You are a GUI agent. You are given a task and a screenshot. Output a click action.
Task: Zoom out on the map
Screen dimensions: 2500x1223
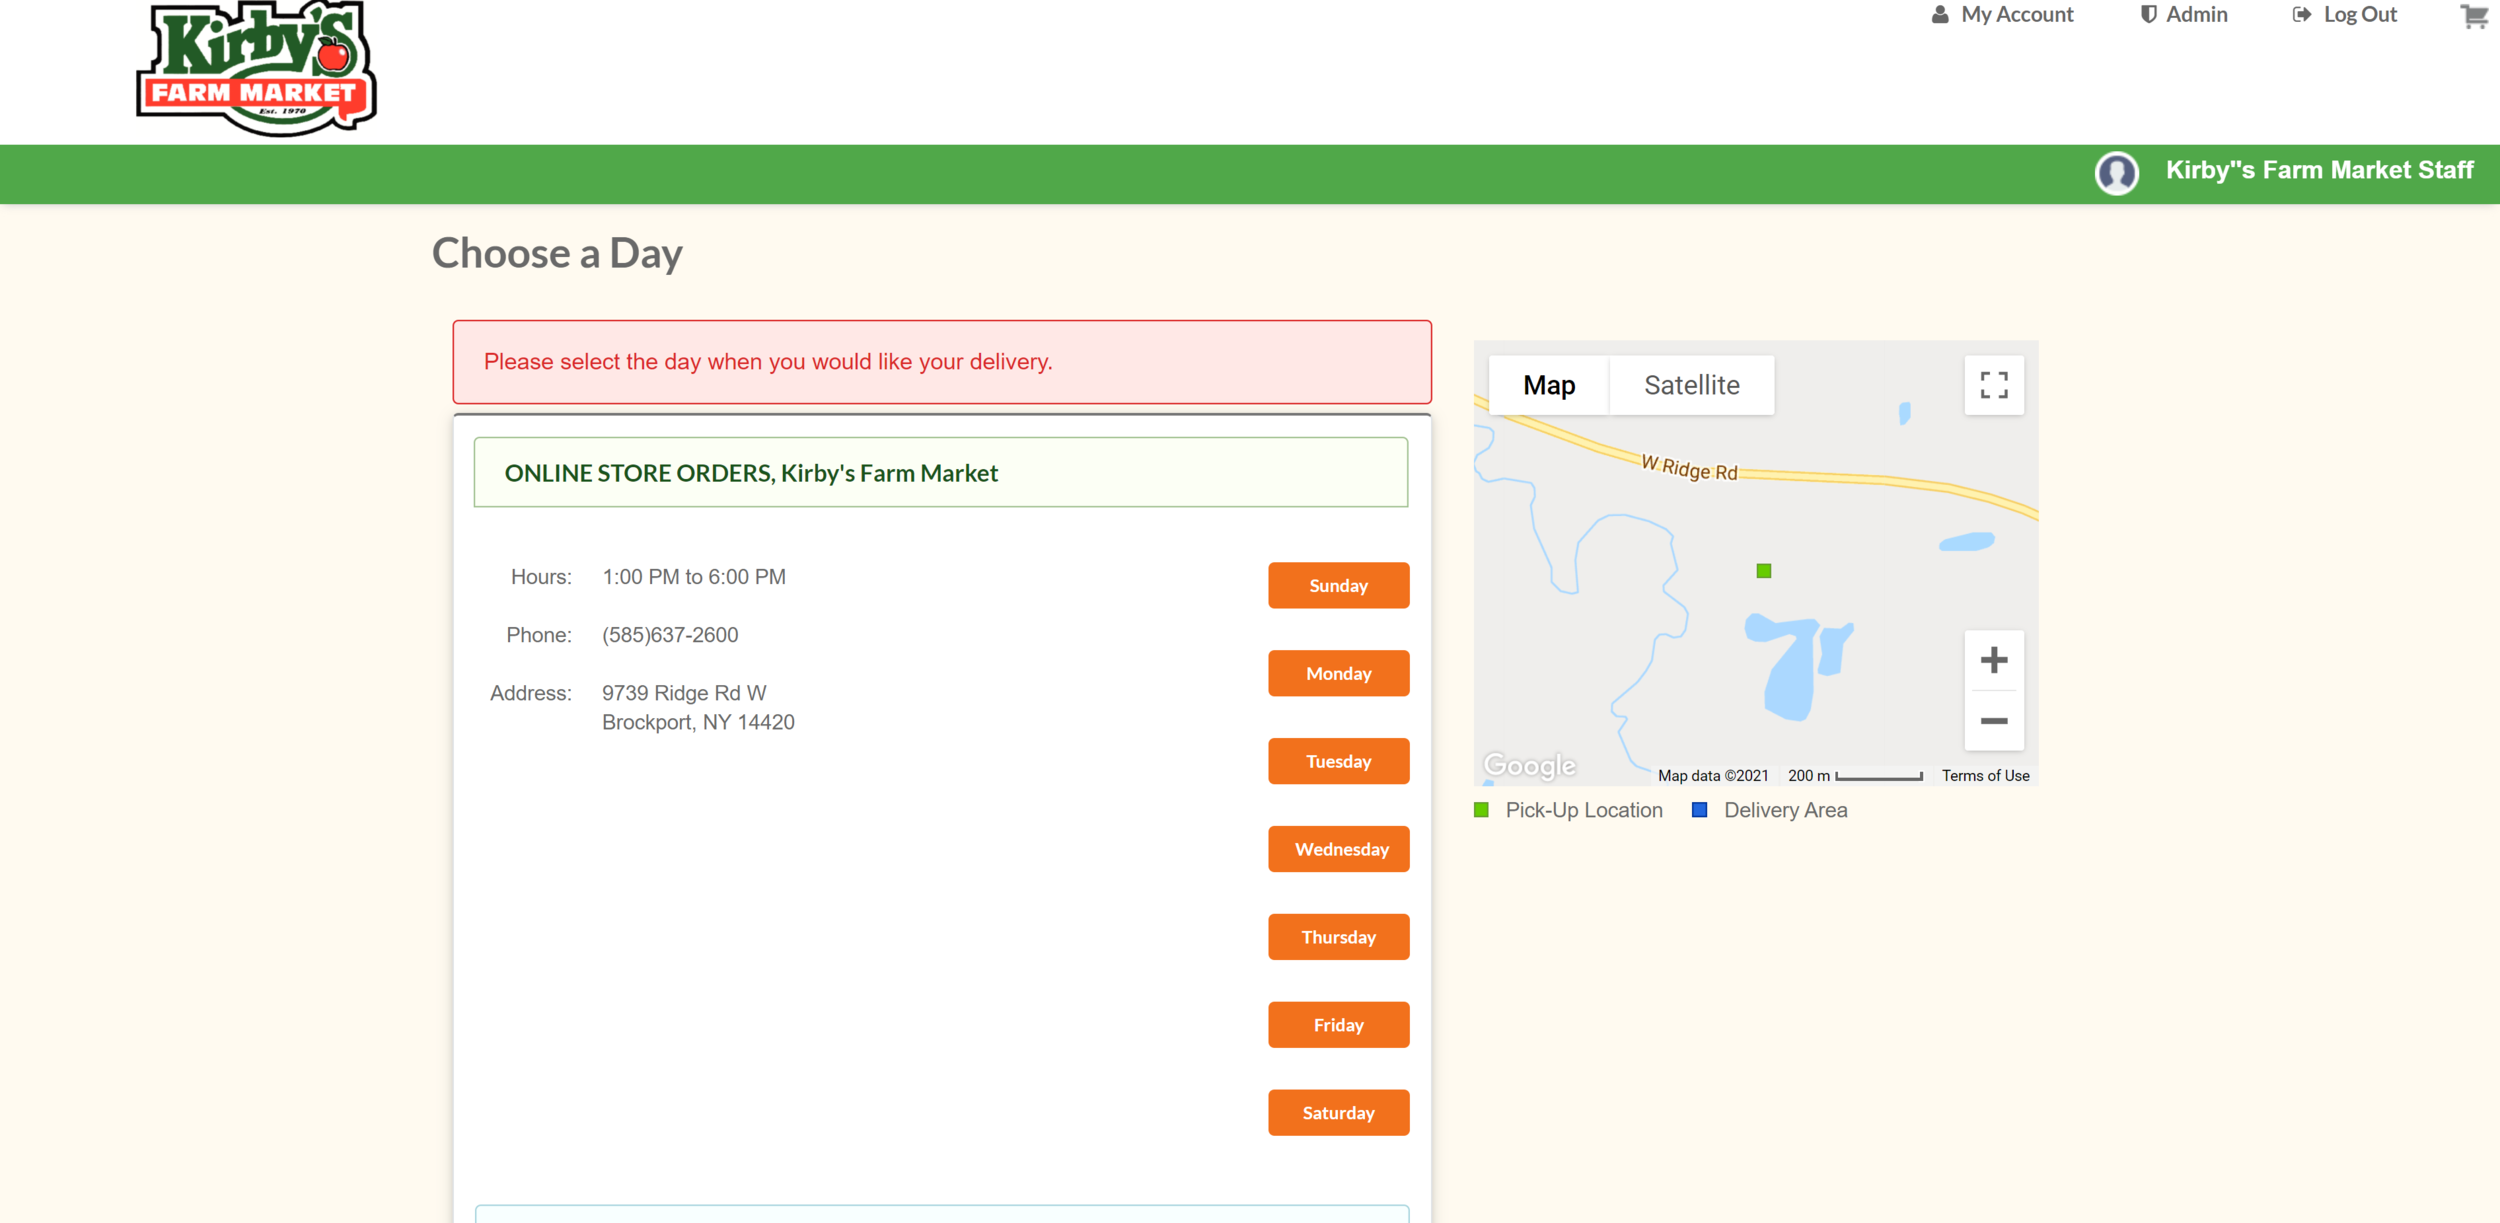click(1993, 720)
